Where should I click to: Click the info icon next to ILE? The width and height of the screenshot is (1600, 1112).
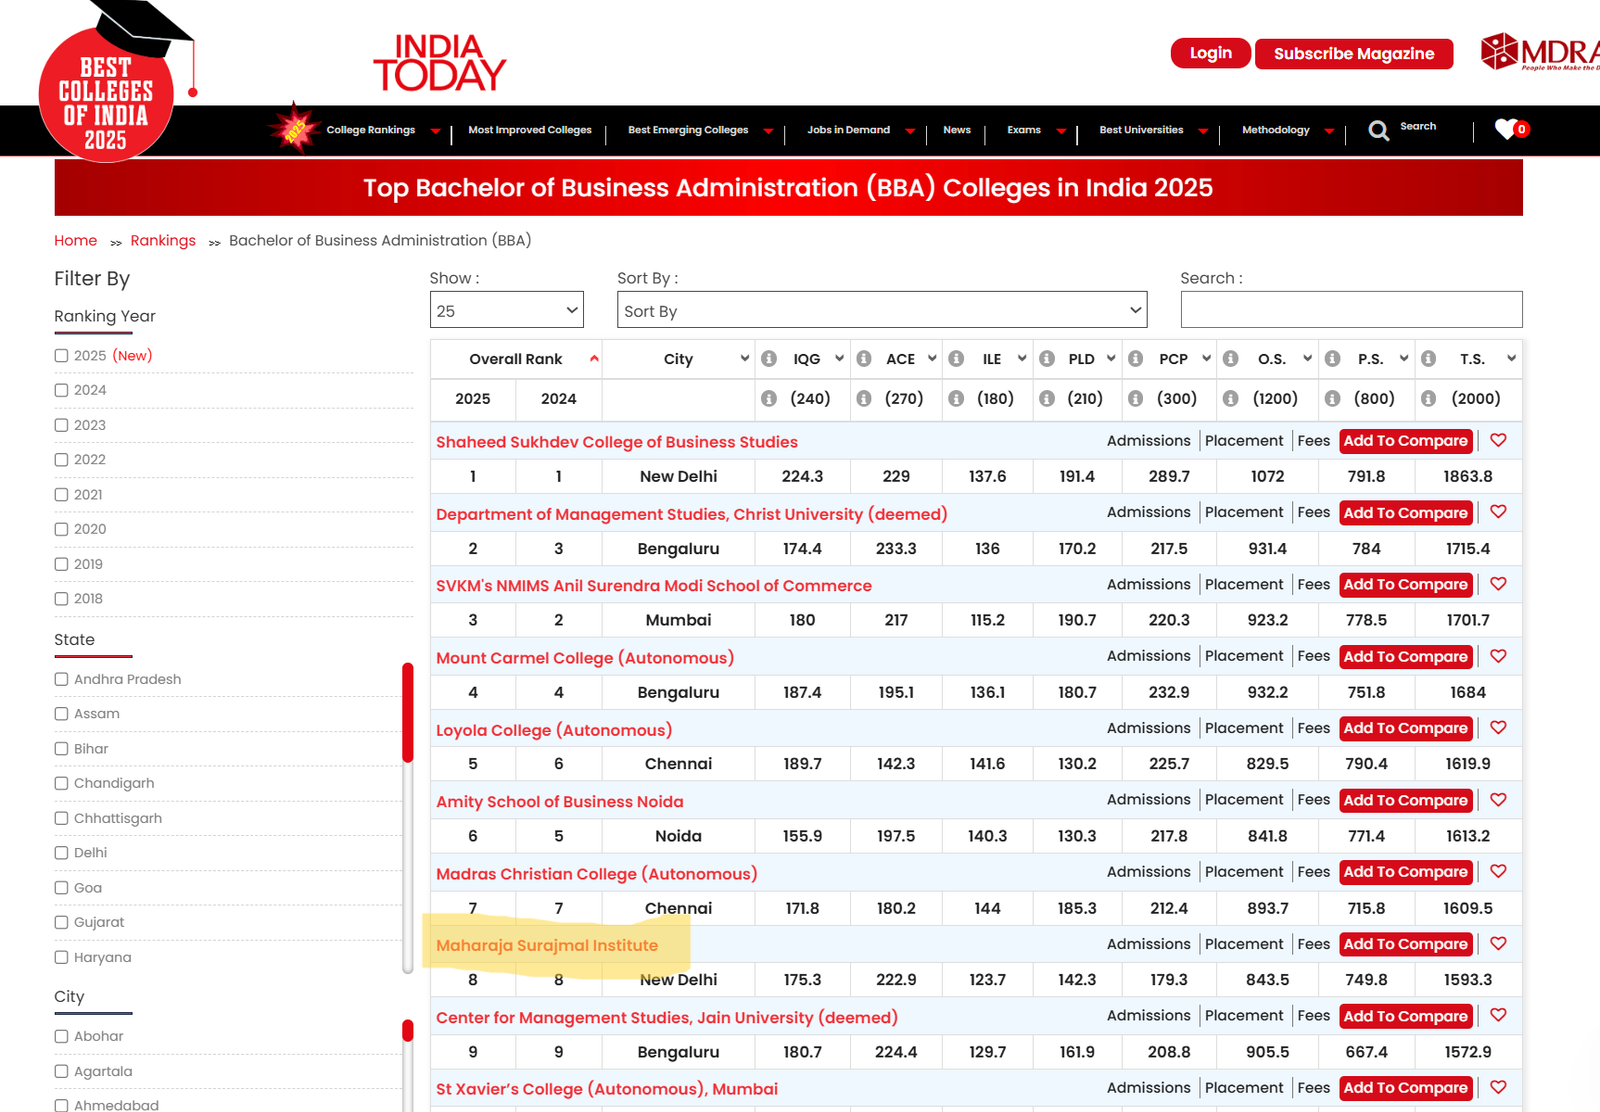[x=956, y=359]
